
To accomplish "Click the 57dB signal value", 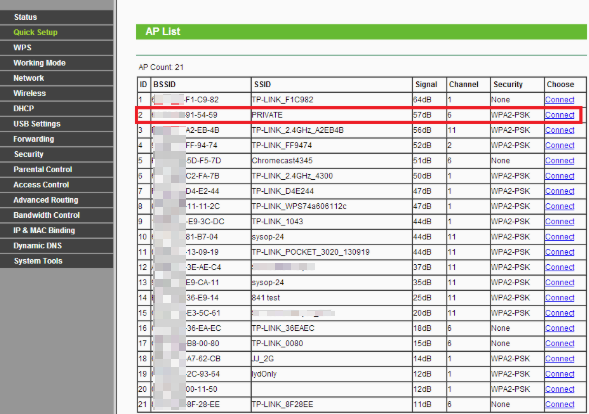I will (x=422, y=115).
